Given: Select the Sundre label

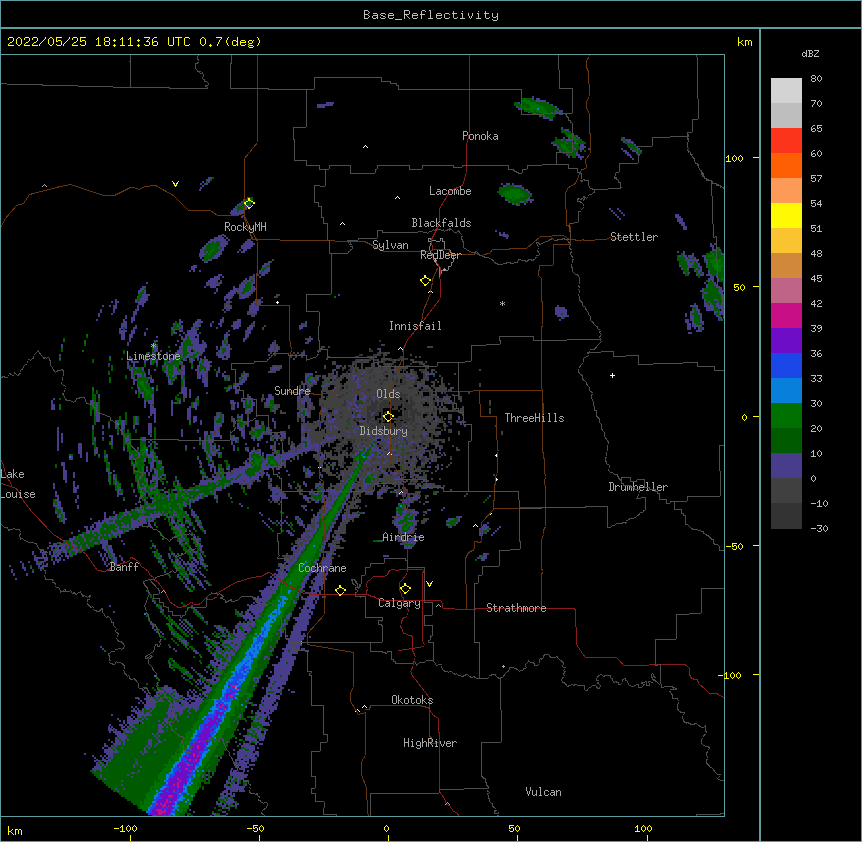Looking at the screenshot, I should point(292,391).
